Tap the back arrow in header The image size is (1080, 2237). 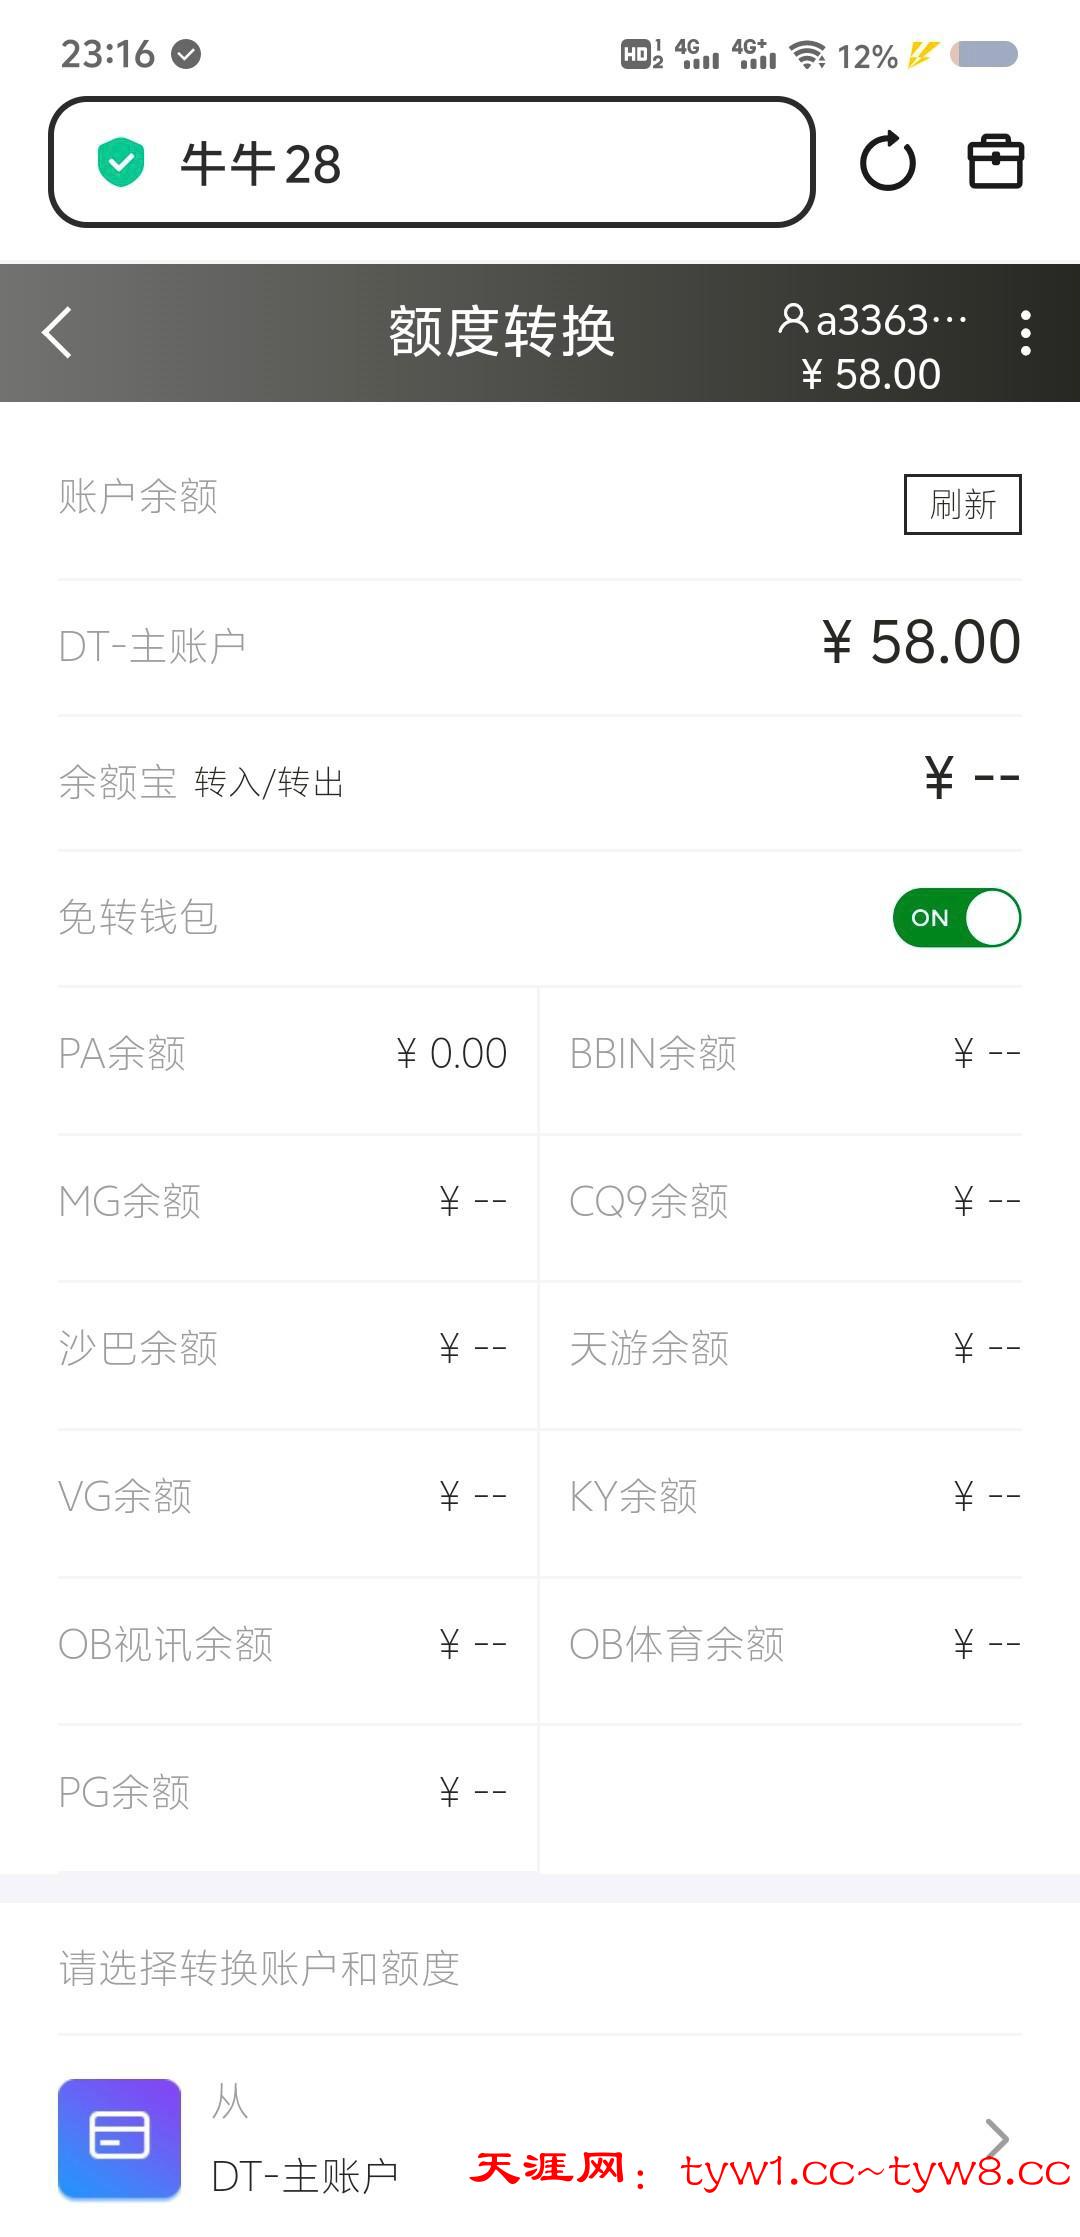(58, 333)
